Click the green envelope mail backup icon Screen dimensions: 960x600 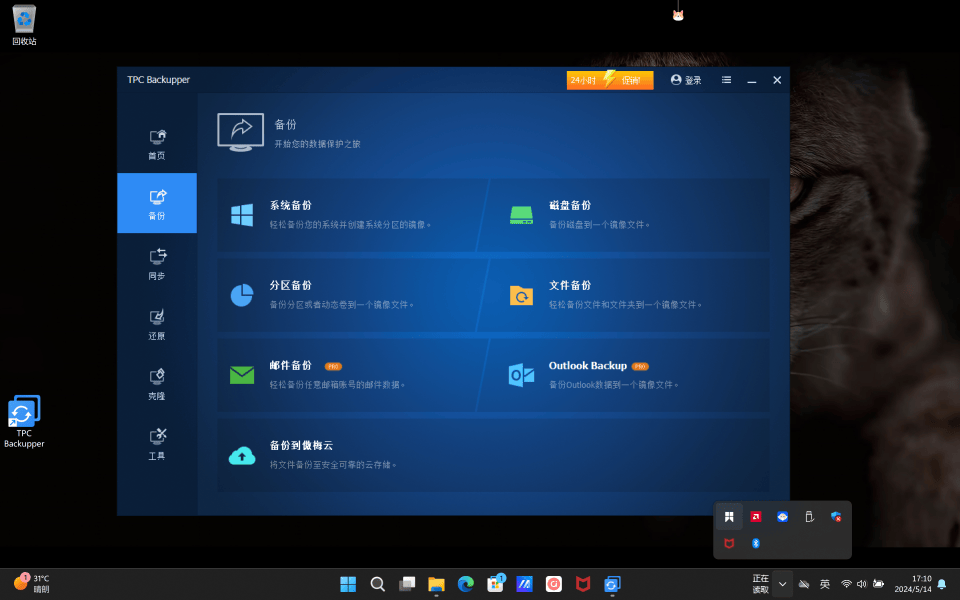click(242, 375)
